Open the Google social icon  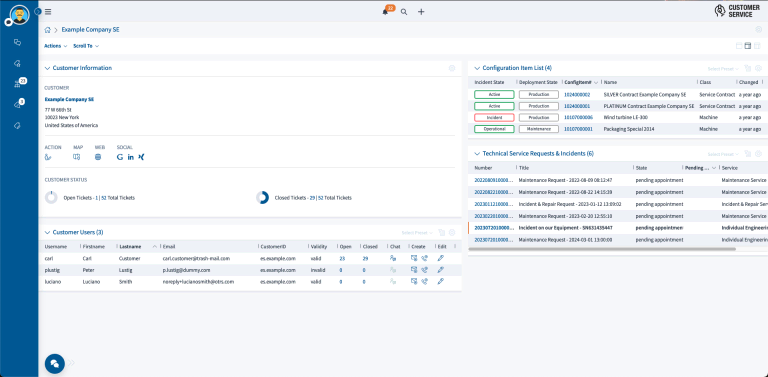(x=120, y=157)
